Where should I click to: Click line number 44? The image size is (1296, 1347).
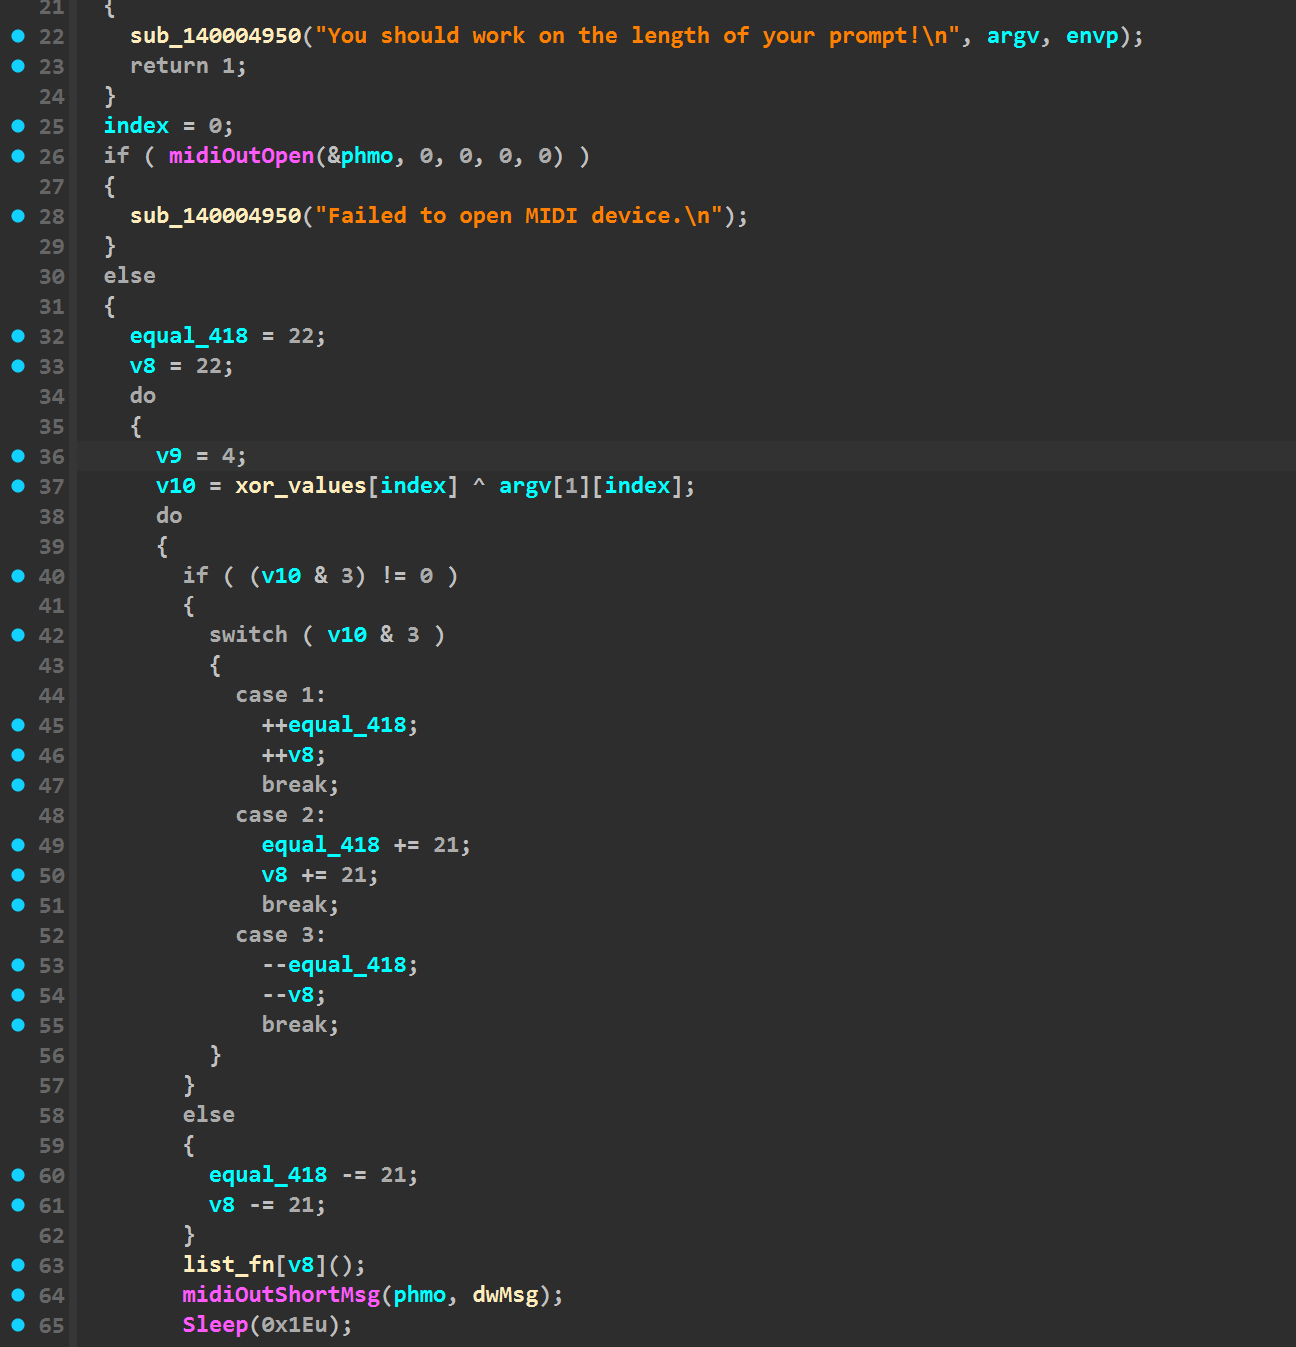[x=51, y=695]
